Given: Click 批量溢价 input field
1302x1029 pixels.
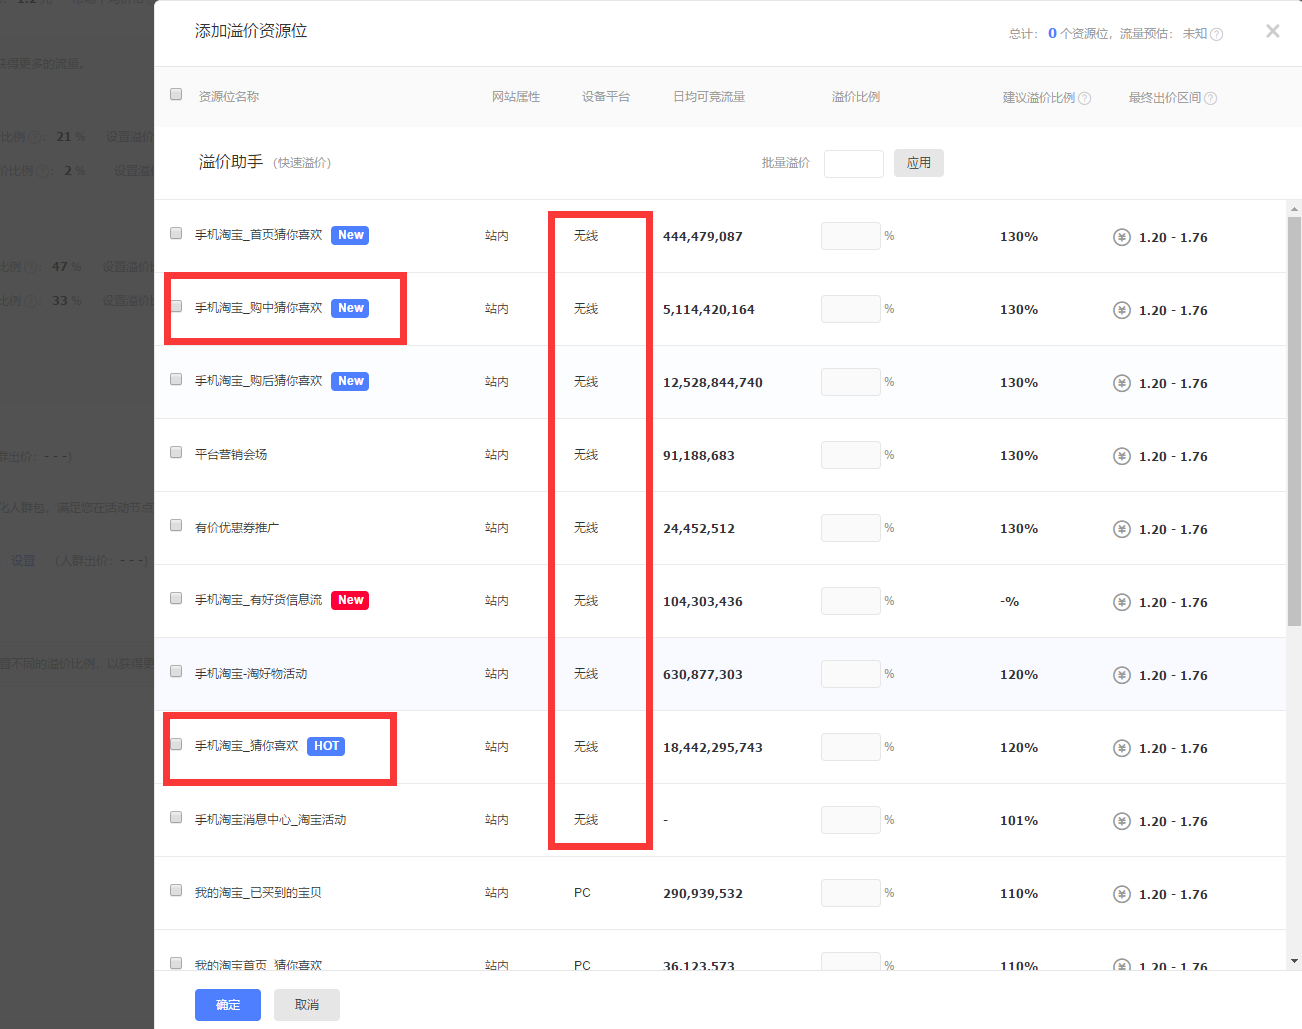Looking at the screenshot, I should 854,163.
